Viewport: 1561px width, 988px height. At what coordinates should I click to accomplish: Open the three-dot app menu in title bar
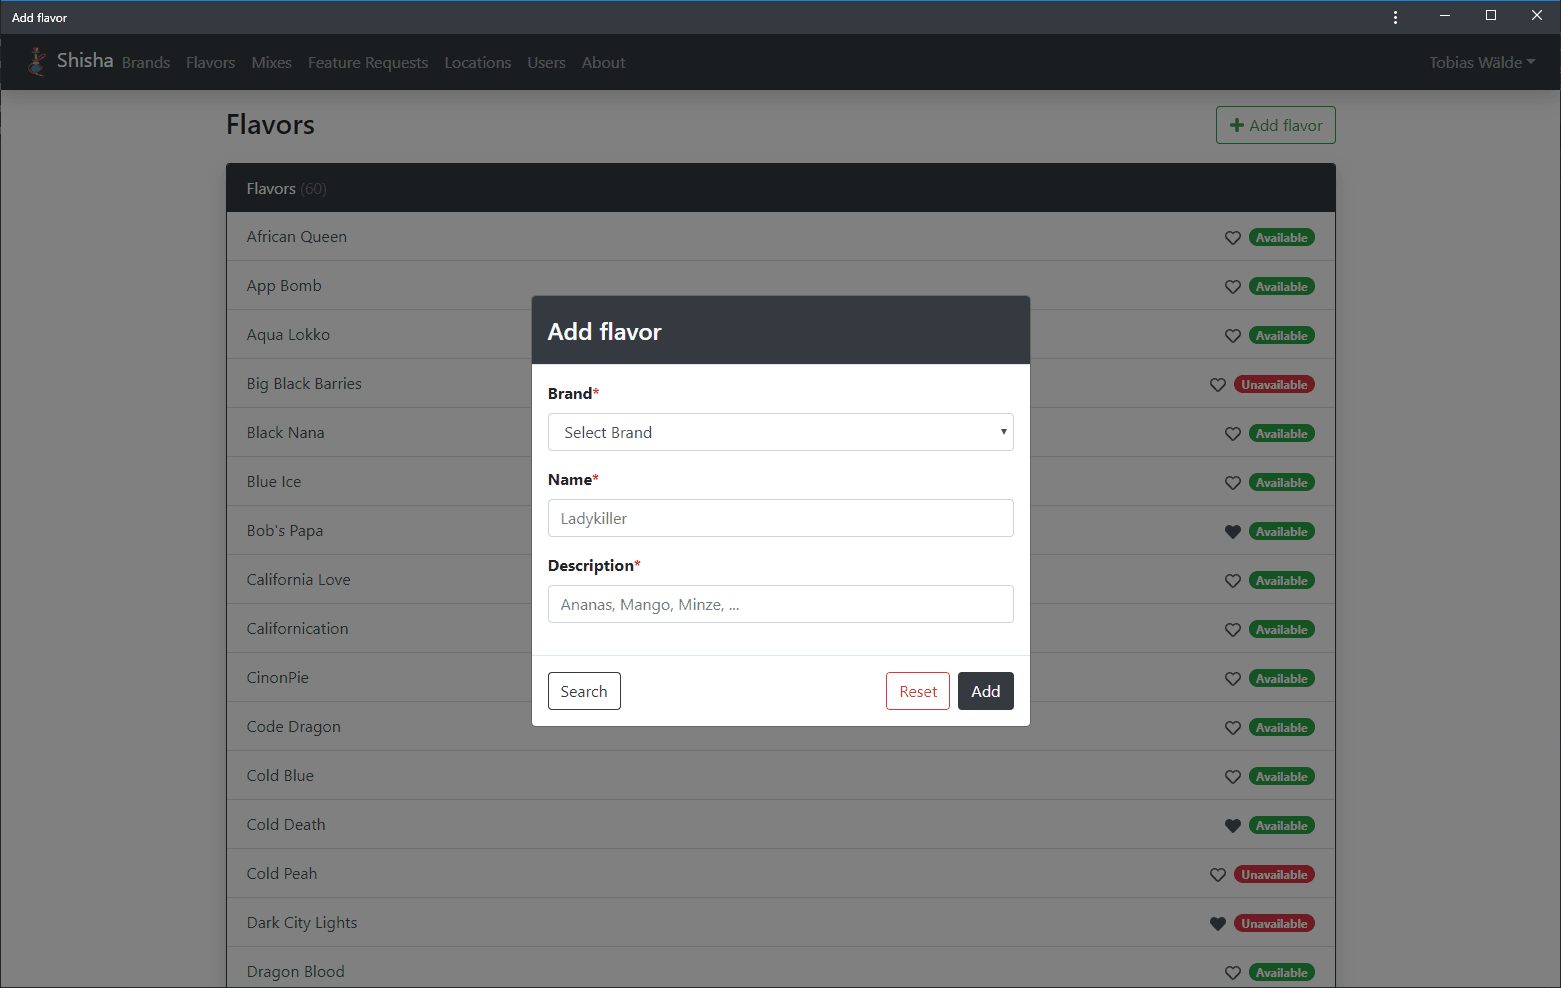click(1395, 17)
